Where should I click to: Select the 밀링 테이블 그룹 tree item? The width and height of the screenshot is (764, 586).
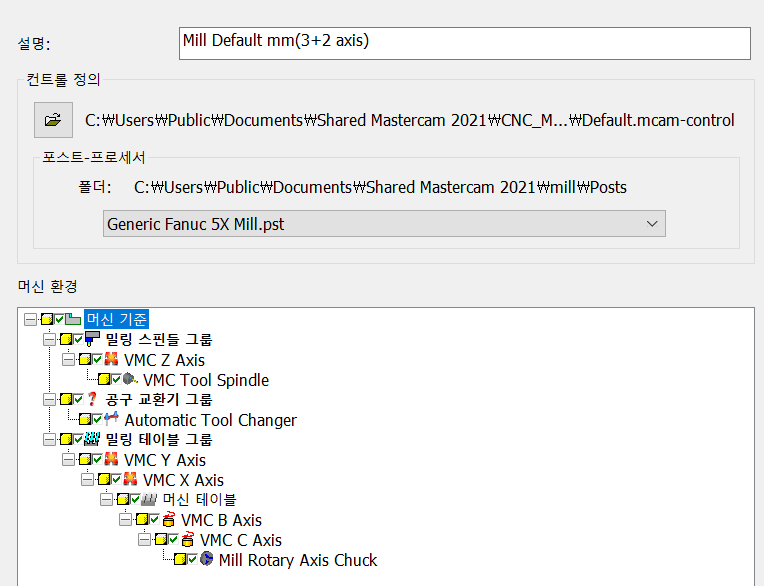[159, 439]
